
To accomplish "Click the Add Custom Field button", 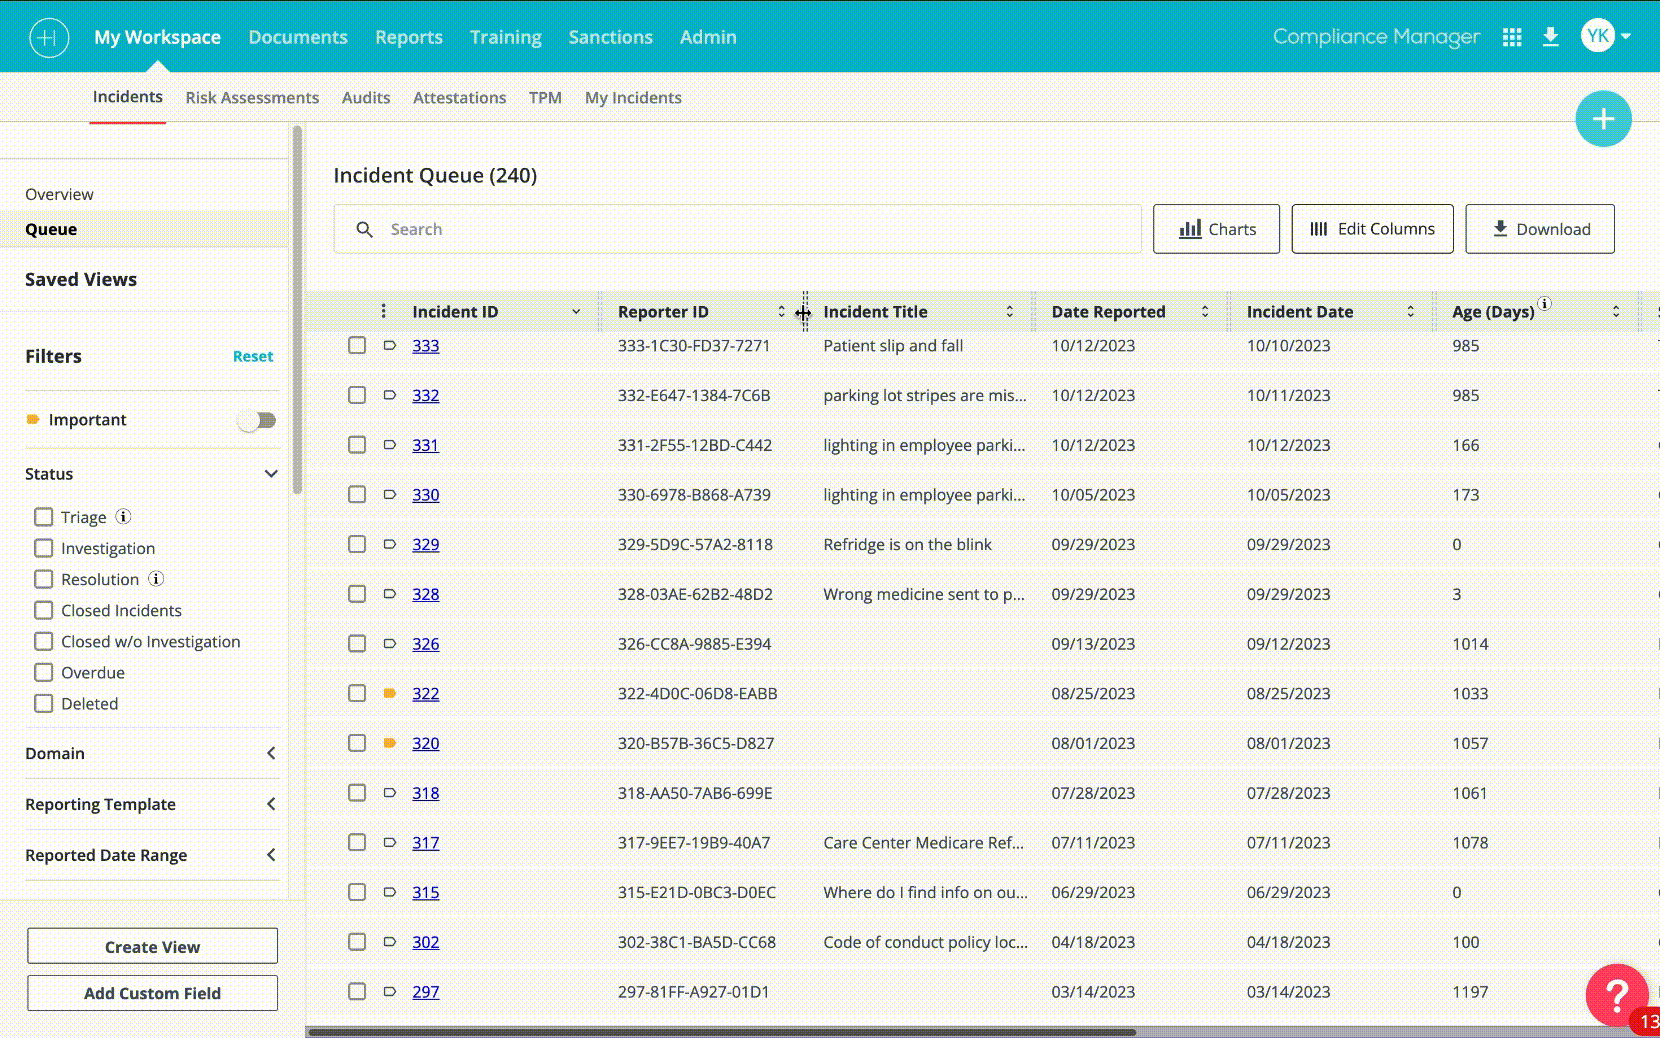I will point(152,993).
